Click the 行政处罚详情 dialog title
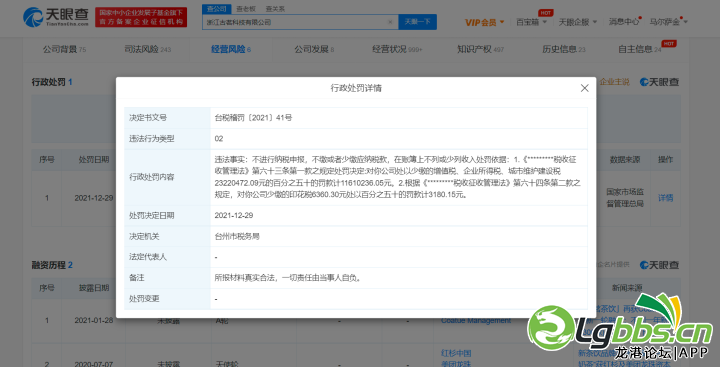 click(x=356, y=88)
